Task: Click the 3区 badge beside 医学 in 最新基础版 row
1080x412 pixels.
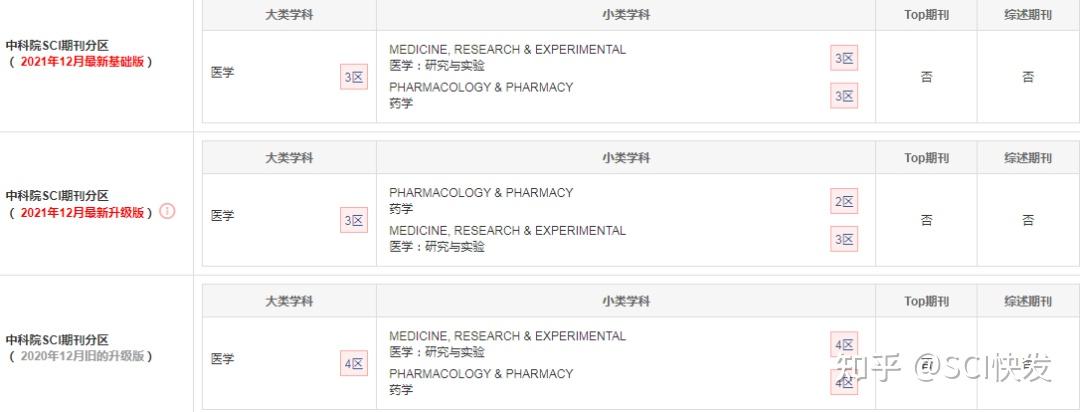Action: [354, 77]
